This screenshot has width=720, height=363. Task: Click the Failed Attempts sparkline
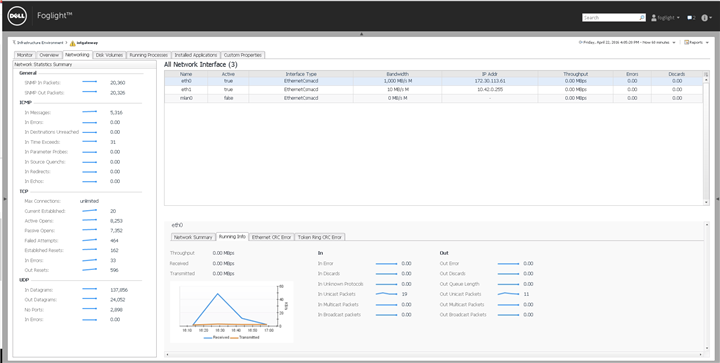[x=90, y=240]
